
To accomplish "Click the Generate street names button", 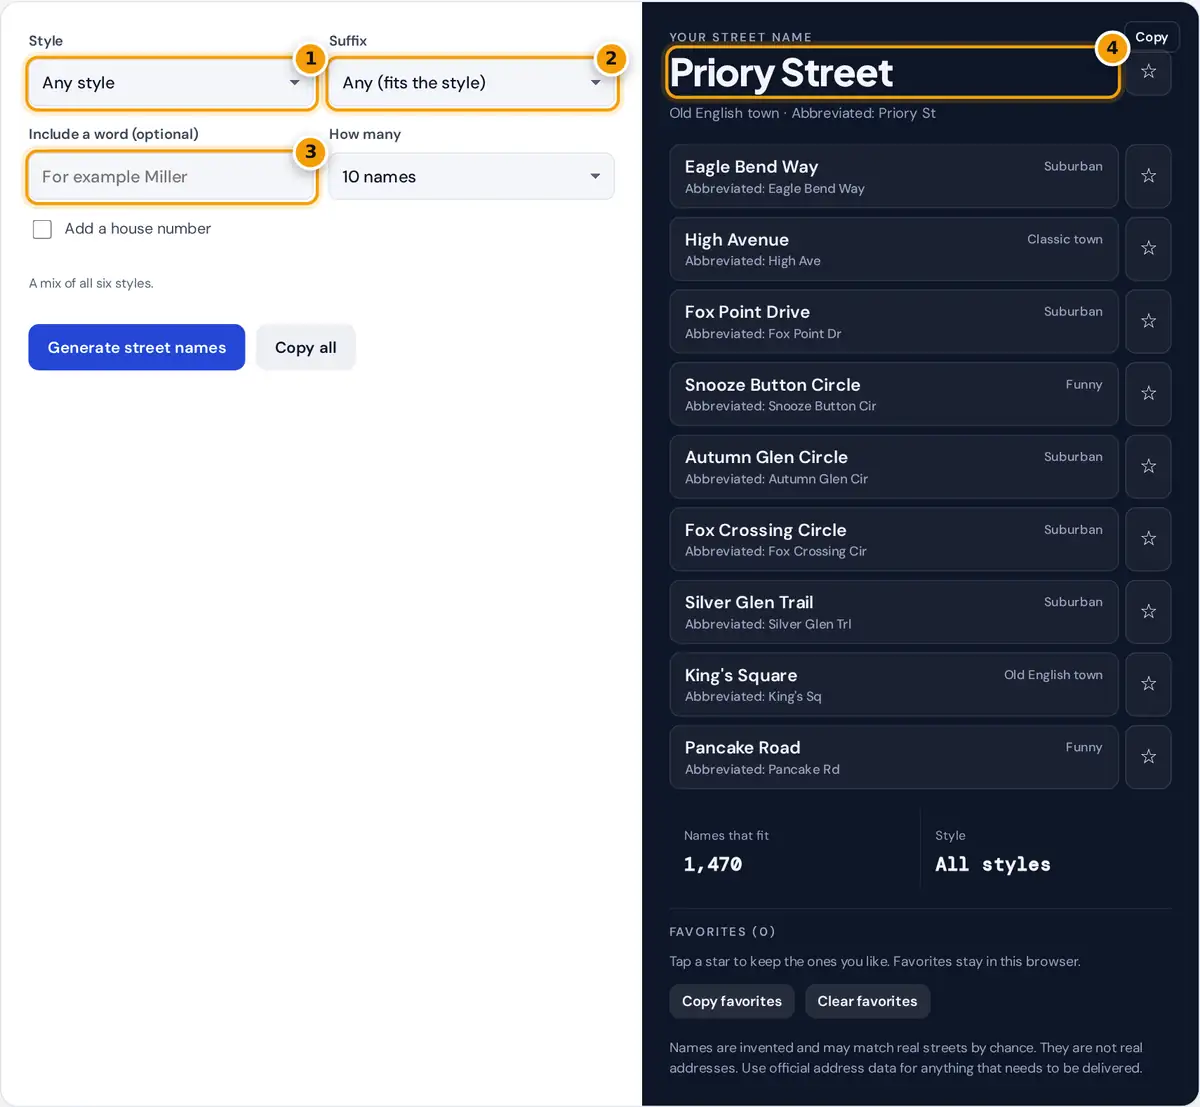I will (x=137, y=347).
